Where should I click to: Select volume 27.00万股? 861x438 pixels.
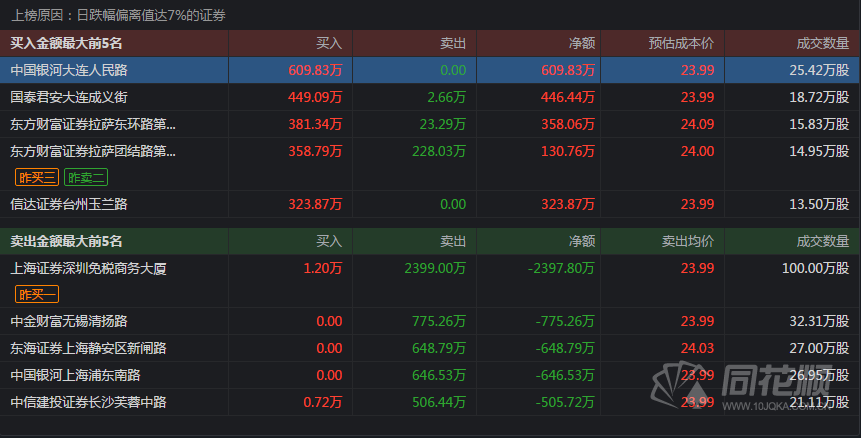[819, 348]
